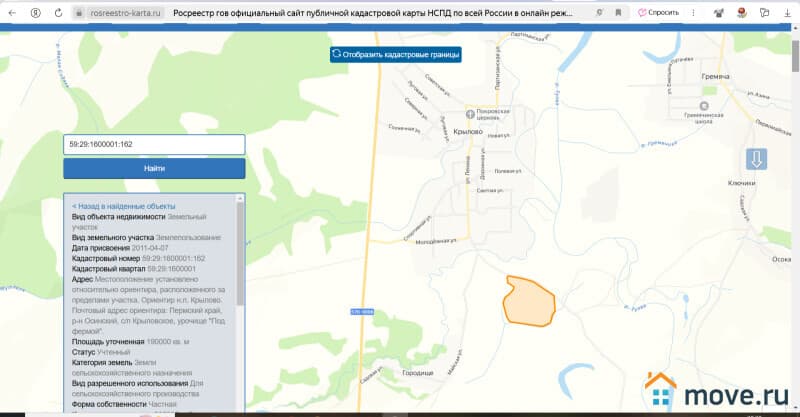Image resolution: width=800 pixels, height=417 pixels.
Task: Click the Форма собственности Частная row
Action: click(124, 404)
